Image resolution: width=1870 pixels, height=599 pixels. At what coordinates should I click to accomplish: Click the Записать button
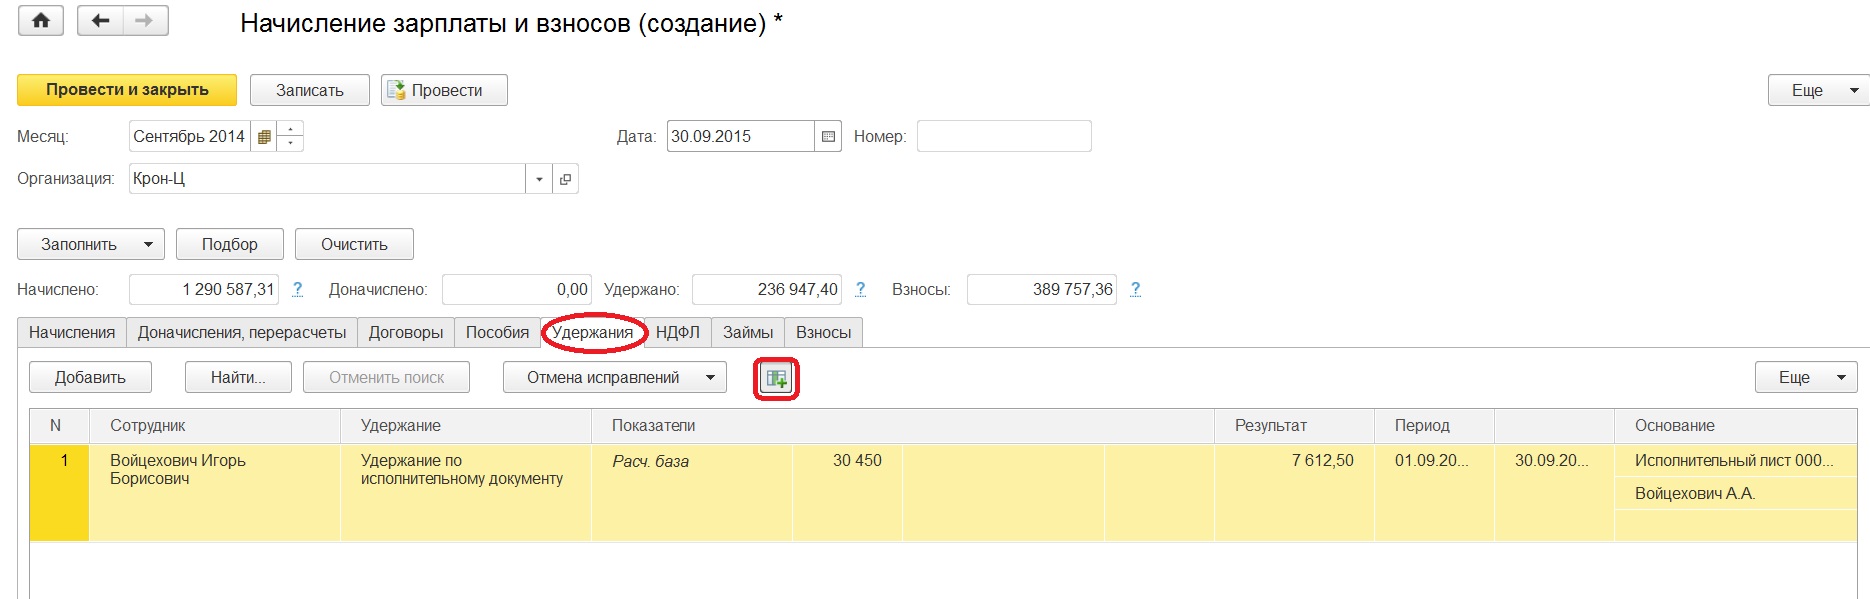(x=310, y=90)
